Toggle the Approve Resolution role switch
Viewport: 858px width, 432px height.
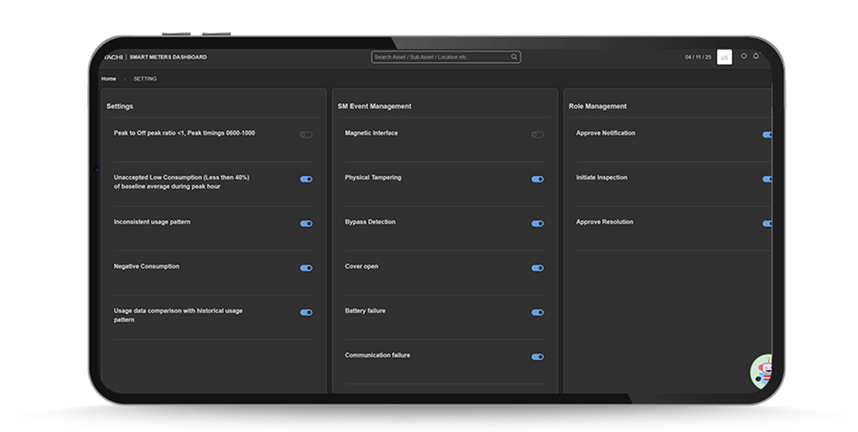767,223
